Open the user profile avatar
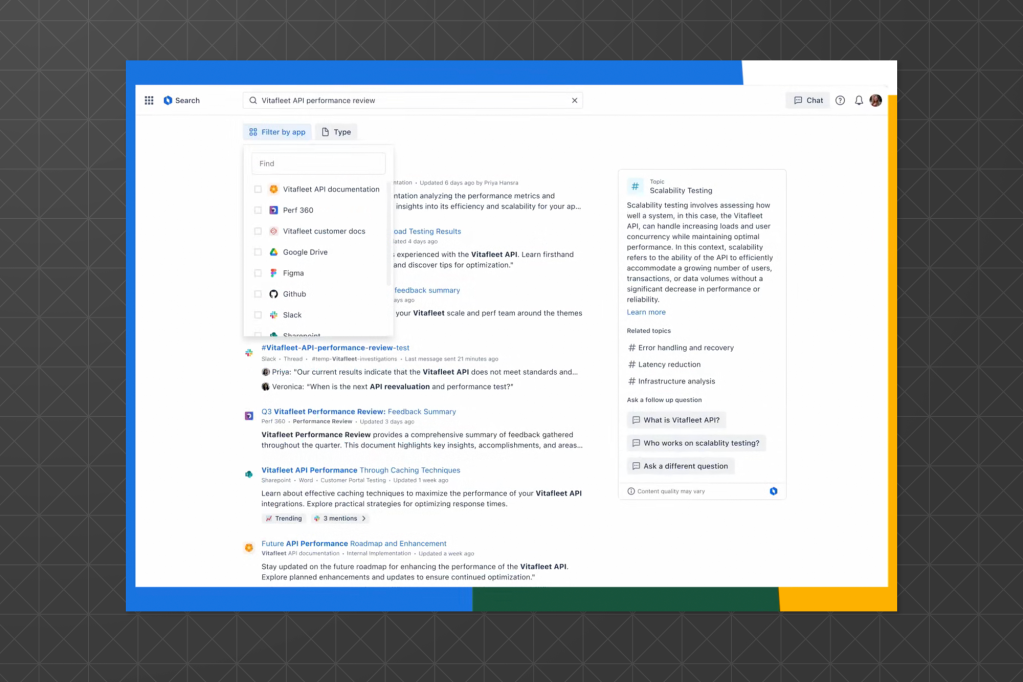 coord(876,101)
